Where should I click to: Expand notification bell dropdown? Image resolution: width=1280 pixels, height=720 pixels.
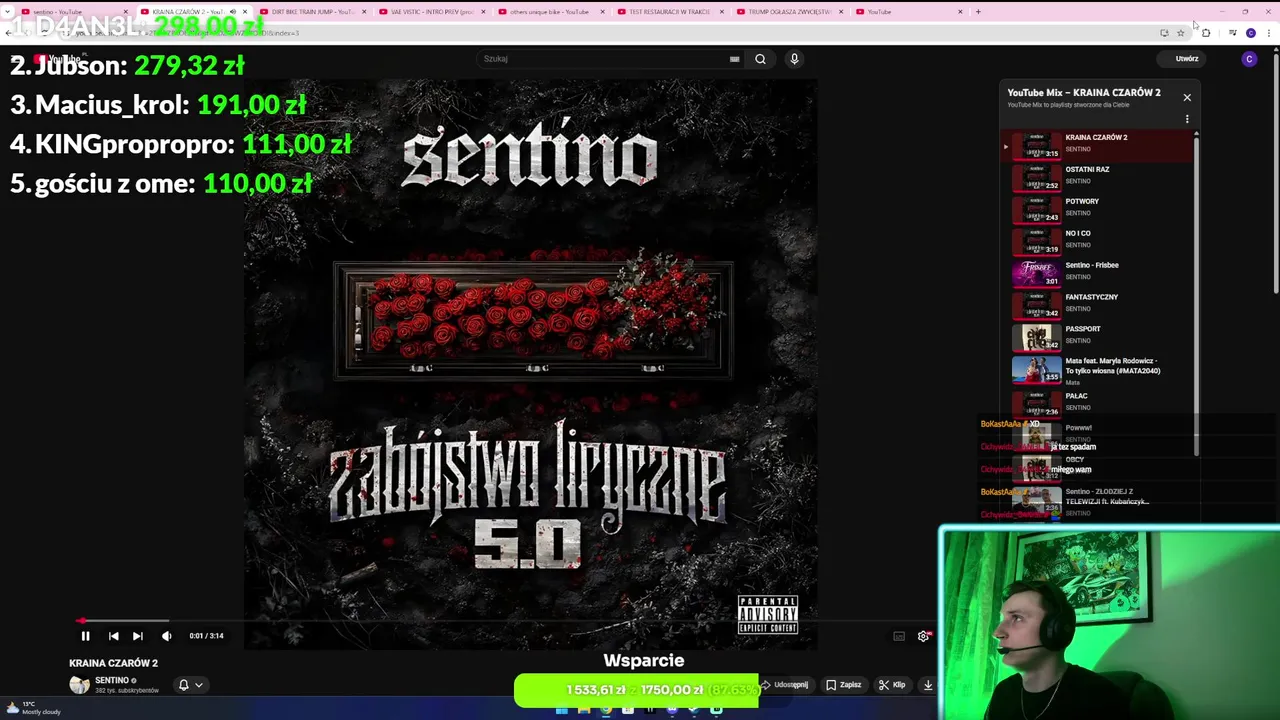coord(190,685)
